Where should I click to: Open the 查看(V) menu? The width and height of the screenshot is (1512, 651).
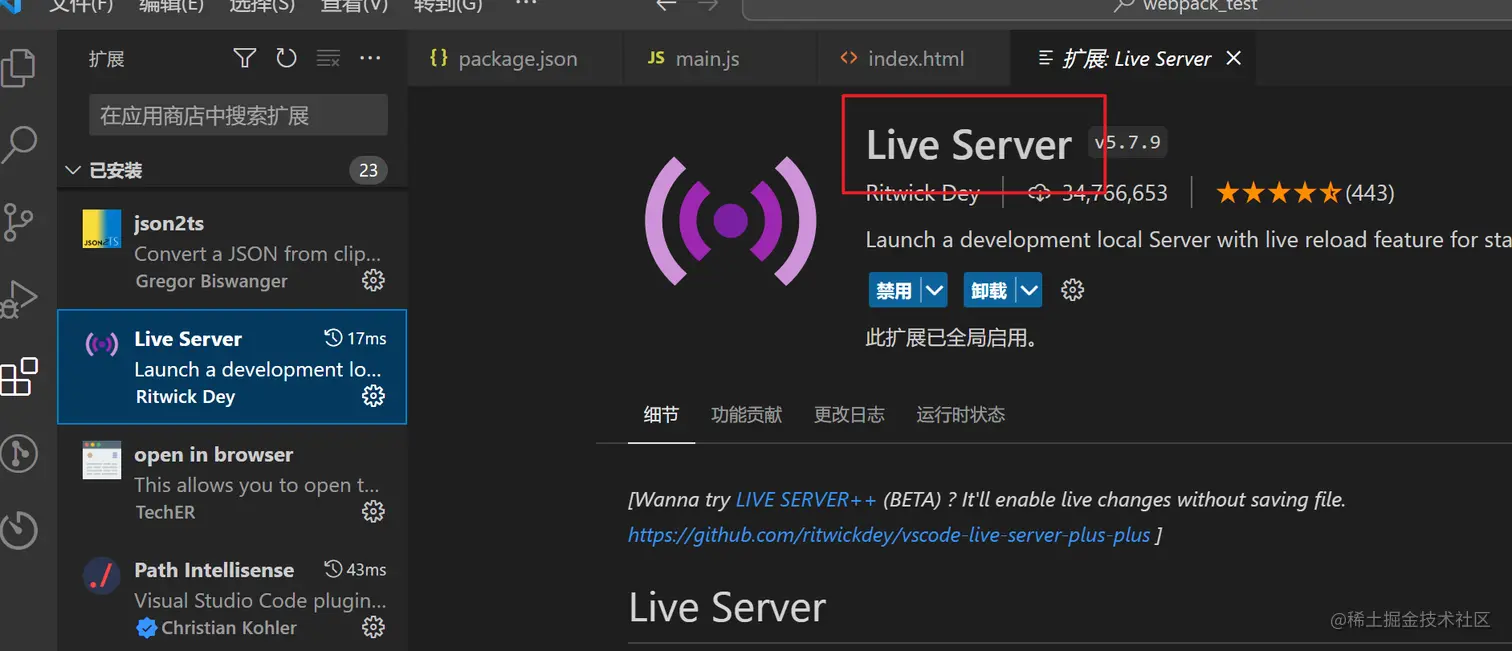click(354, 5)
